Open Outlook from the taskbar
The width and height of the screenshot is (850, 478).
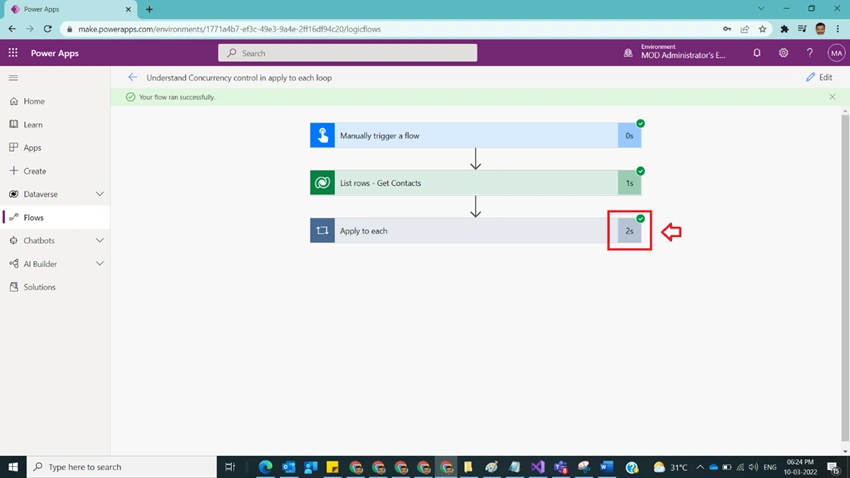pyautogui.click(x=288, y=467)
